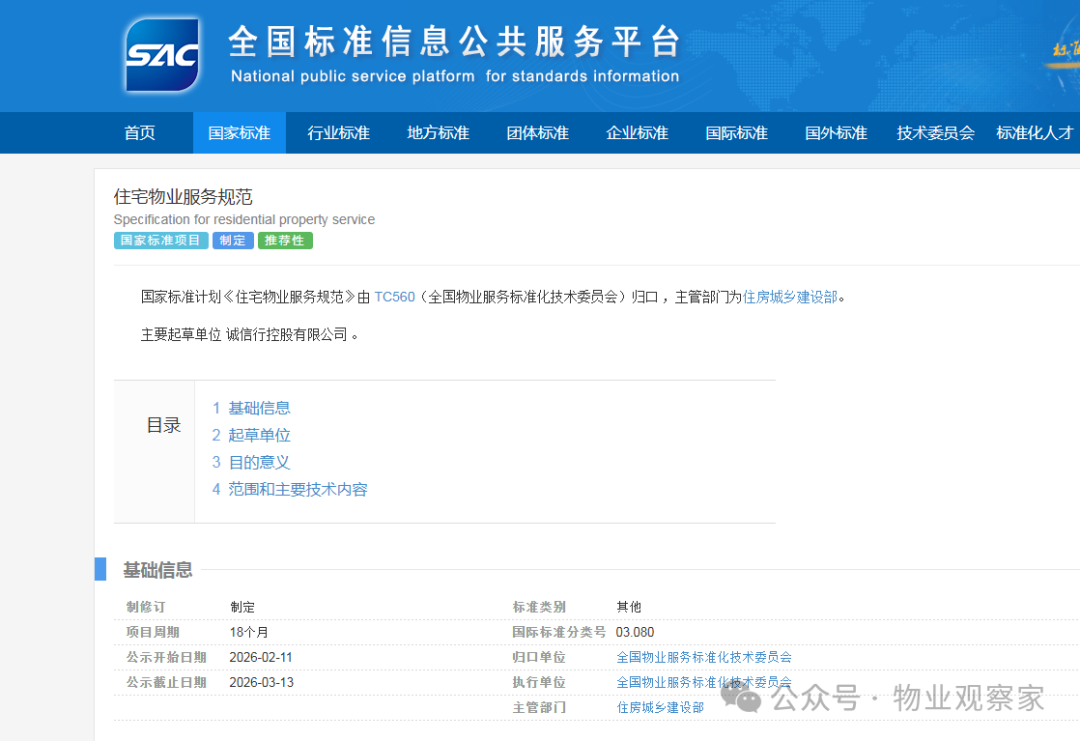Go to 目的意义 contents entry
The width and height of the screenshot is (1080, 741).
coord(259,462)
